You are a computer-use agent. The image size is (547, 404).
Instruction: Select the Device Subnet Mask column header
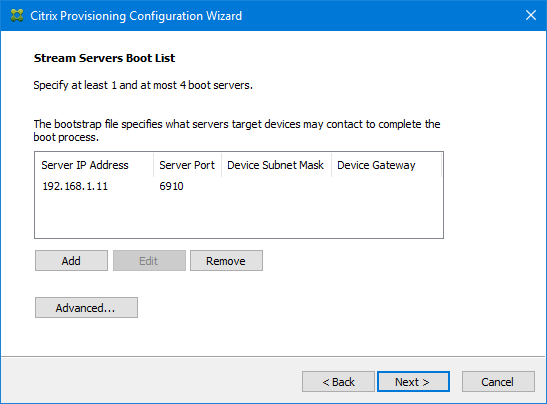pos(276,165)
